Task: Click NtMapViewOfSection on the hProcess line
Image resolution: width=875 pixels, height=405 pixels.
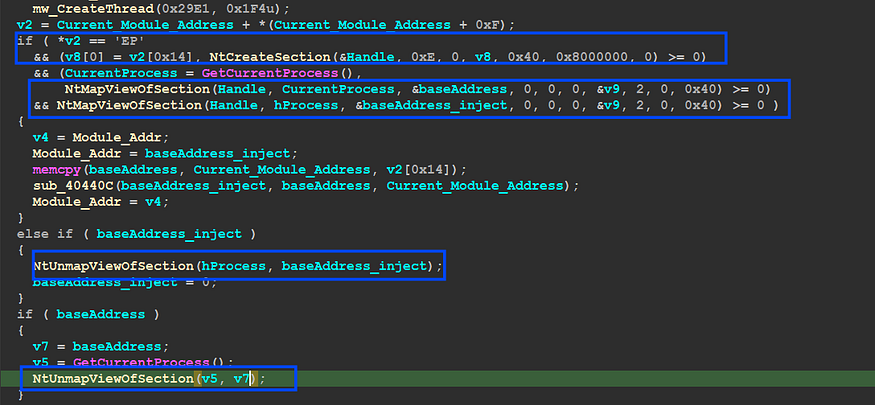Action: coord(128,105)
